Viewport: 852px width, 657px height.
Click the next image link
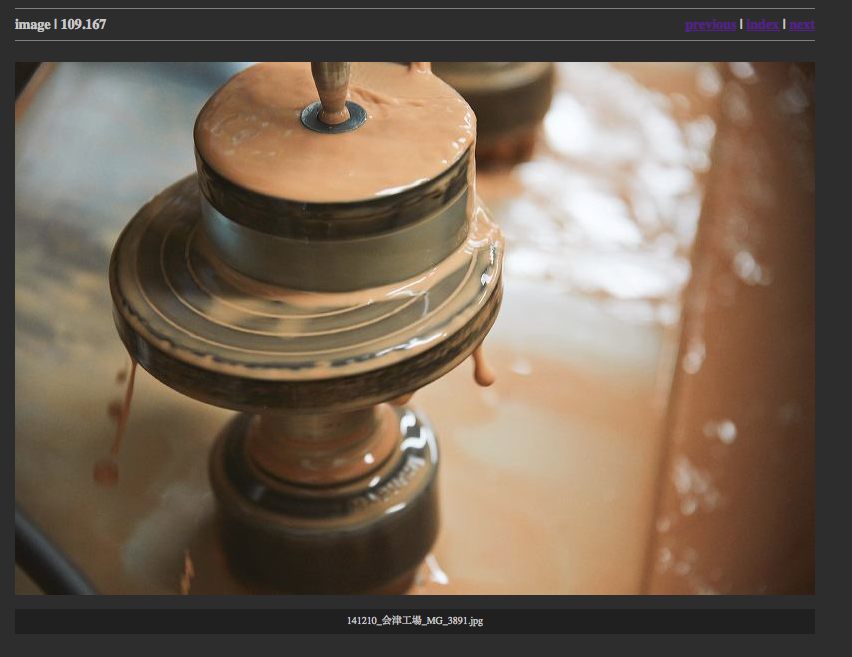click(801, 25)
